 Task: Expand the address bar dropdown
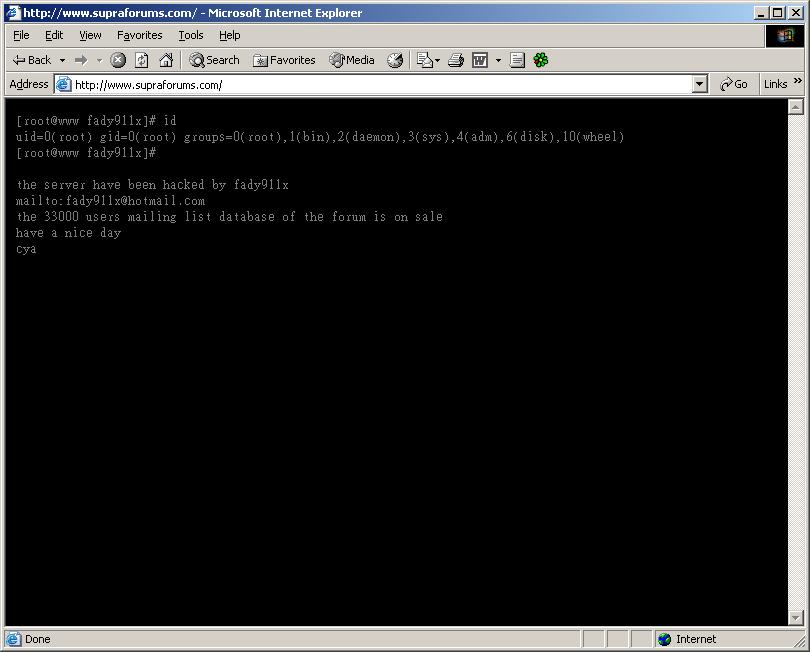tap(700, 85)
